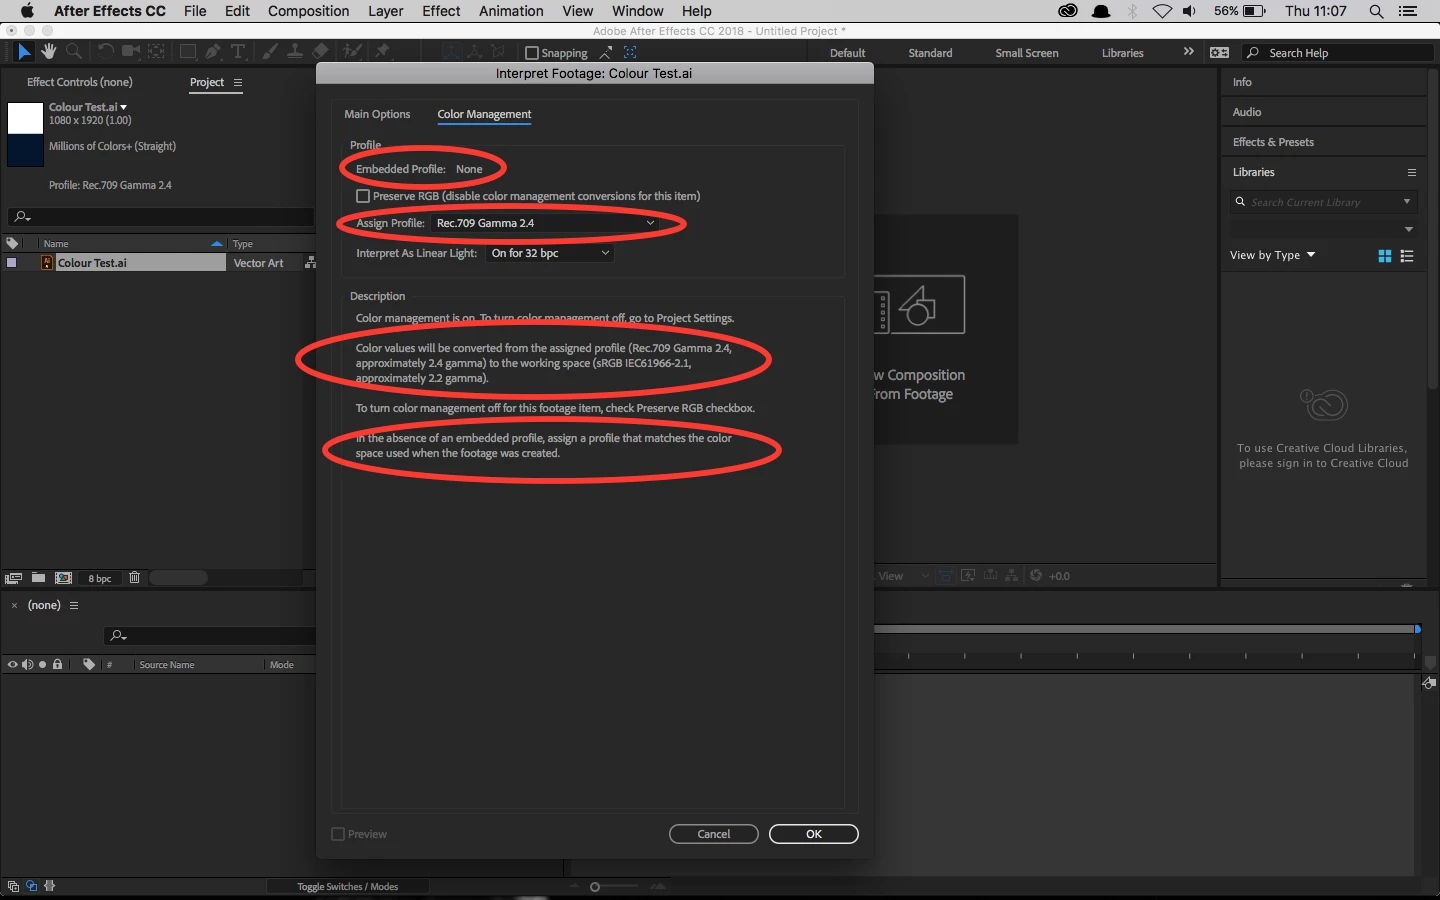Click the OK button
This screenshot has width=1440, height=900.
click(814, 834)
